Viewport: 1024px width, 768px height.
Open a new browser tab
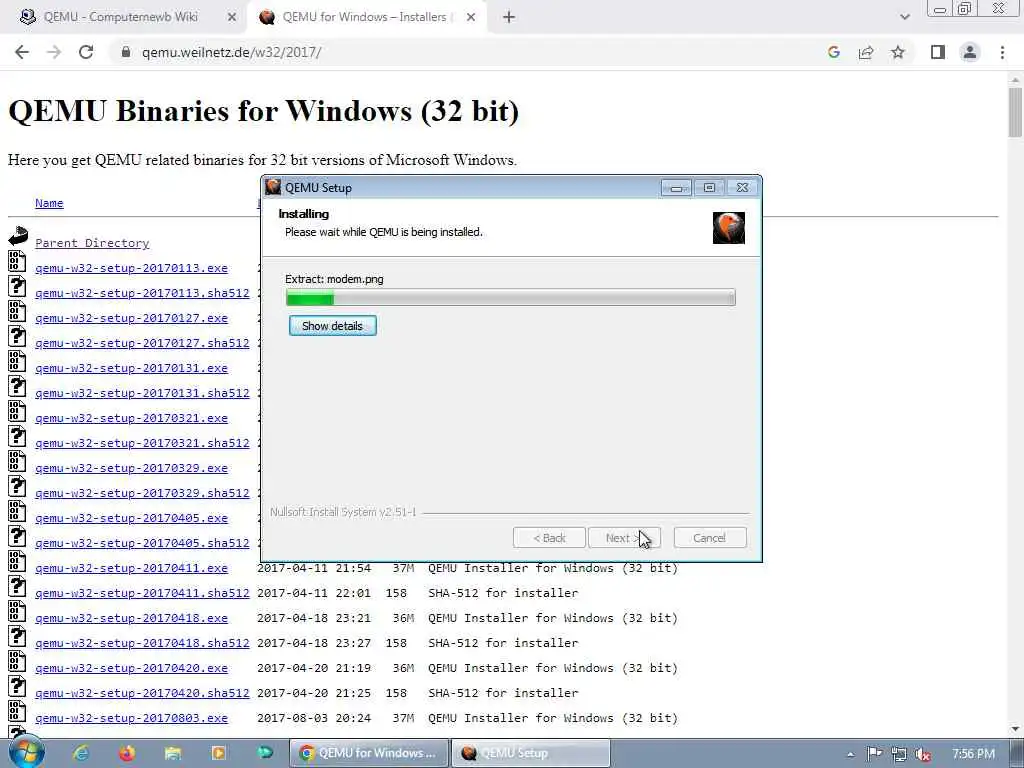tap(509, 18)
